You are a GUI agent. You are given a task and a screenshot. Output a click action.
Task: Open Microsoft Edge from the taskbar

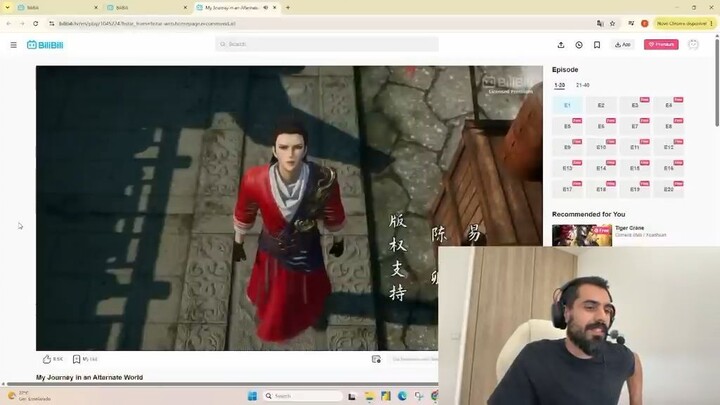point(402,396)
